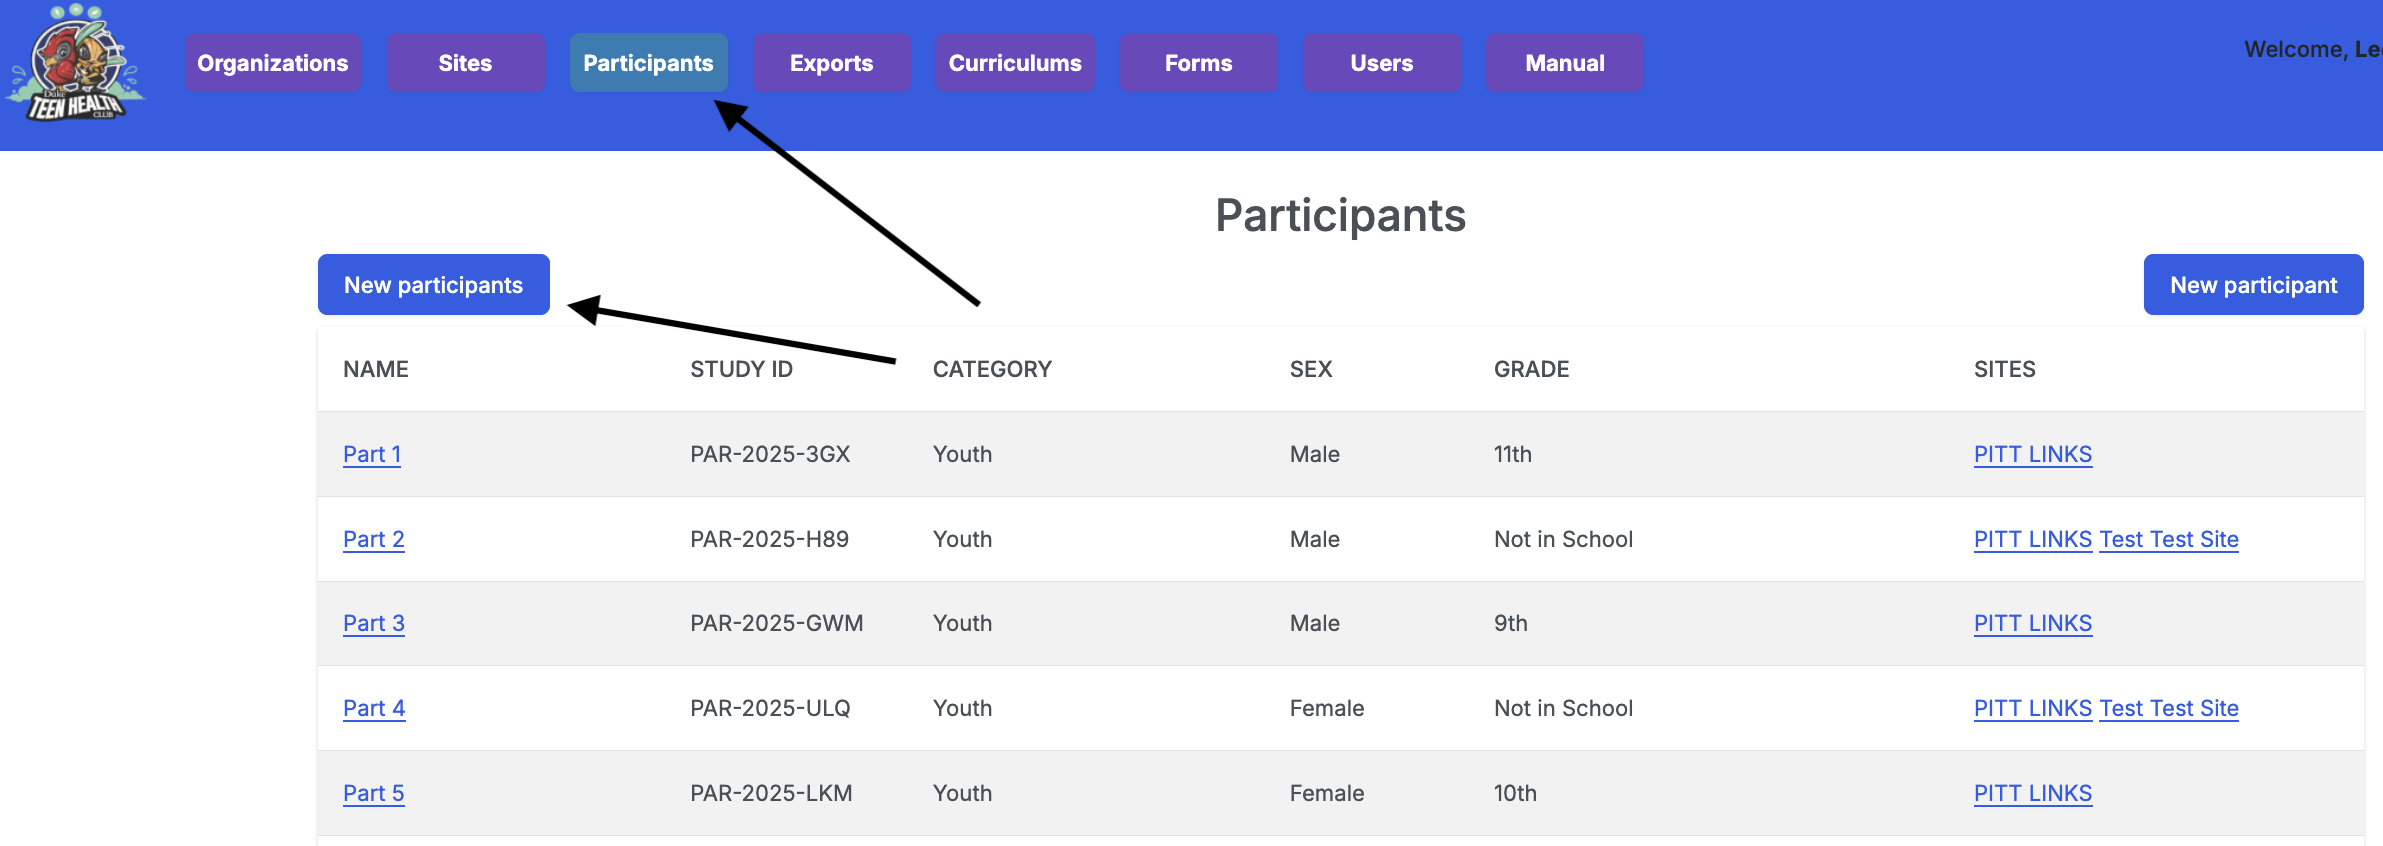Click Male in Part 1 row

pos(1314,454)
